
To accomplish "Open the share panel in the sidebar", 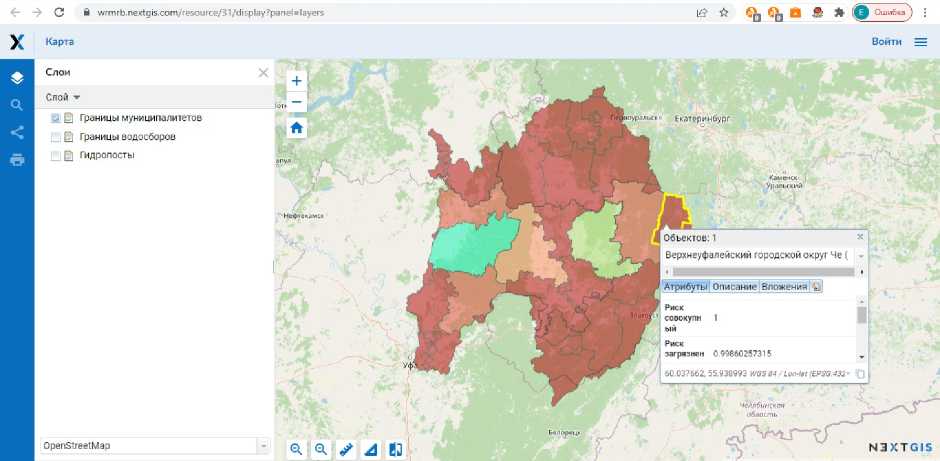I will pyautogui.click(x=17, y=132).
